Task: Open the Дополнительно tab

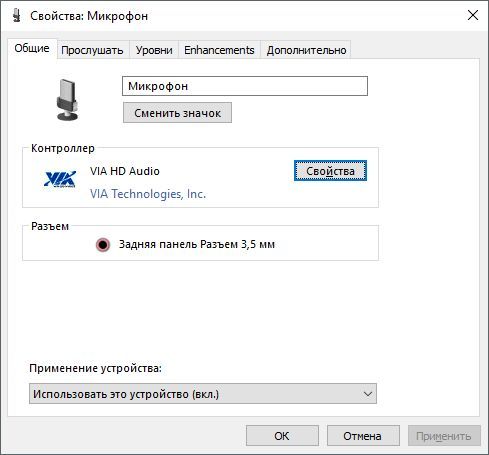Action: coord(306,50)
